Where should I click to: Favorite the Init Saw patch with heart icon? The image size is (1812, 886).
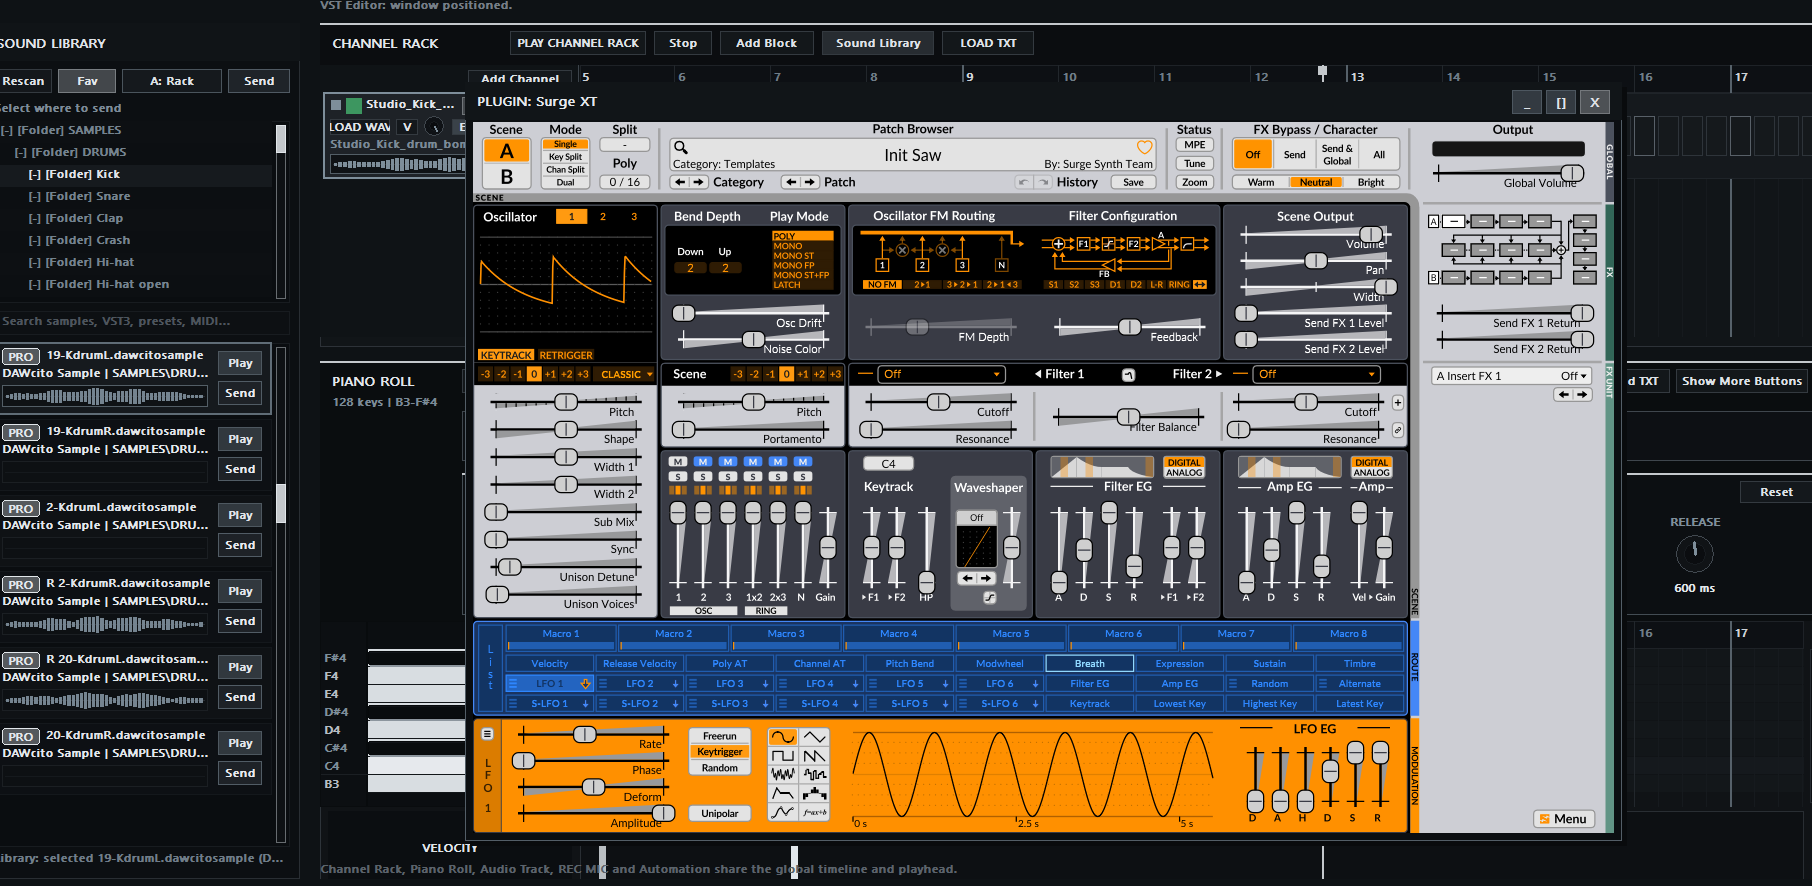point(1144,147)
